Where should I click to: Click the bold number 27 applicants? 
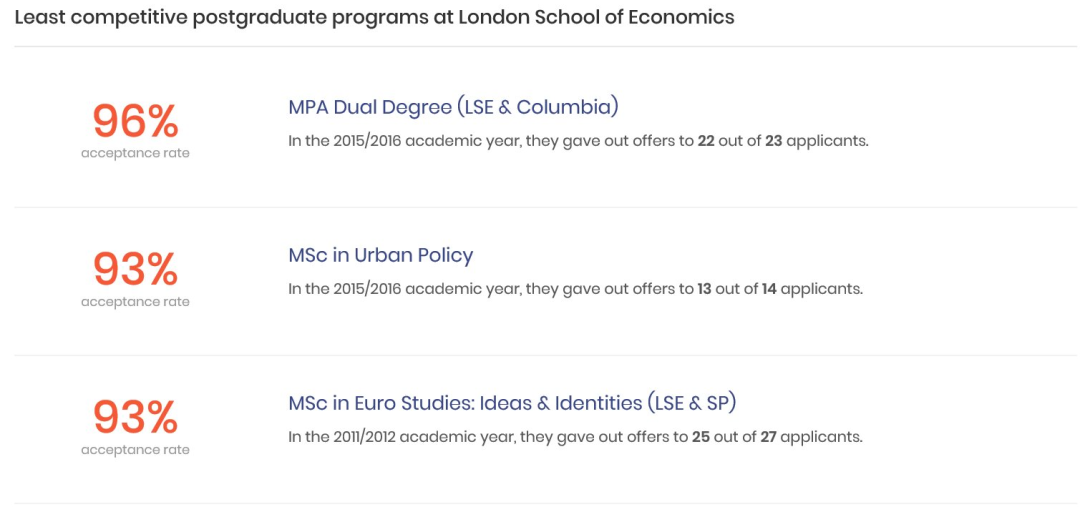point(769,437)
